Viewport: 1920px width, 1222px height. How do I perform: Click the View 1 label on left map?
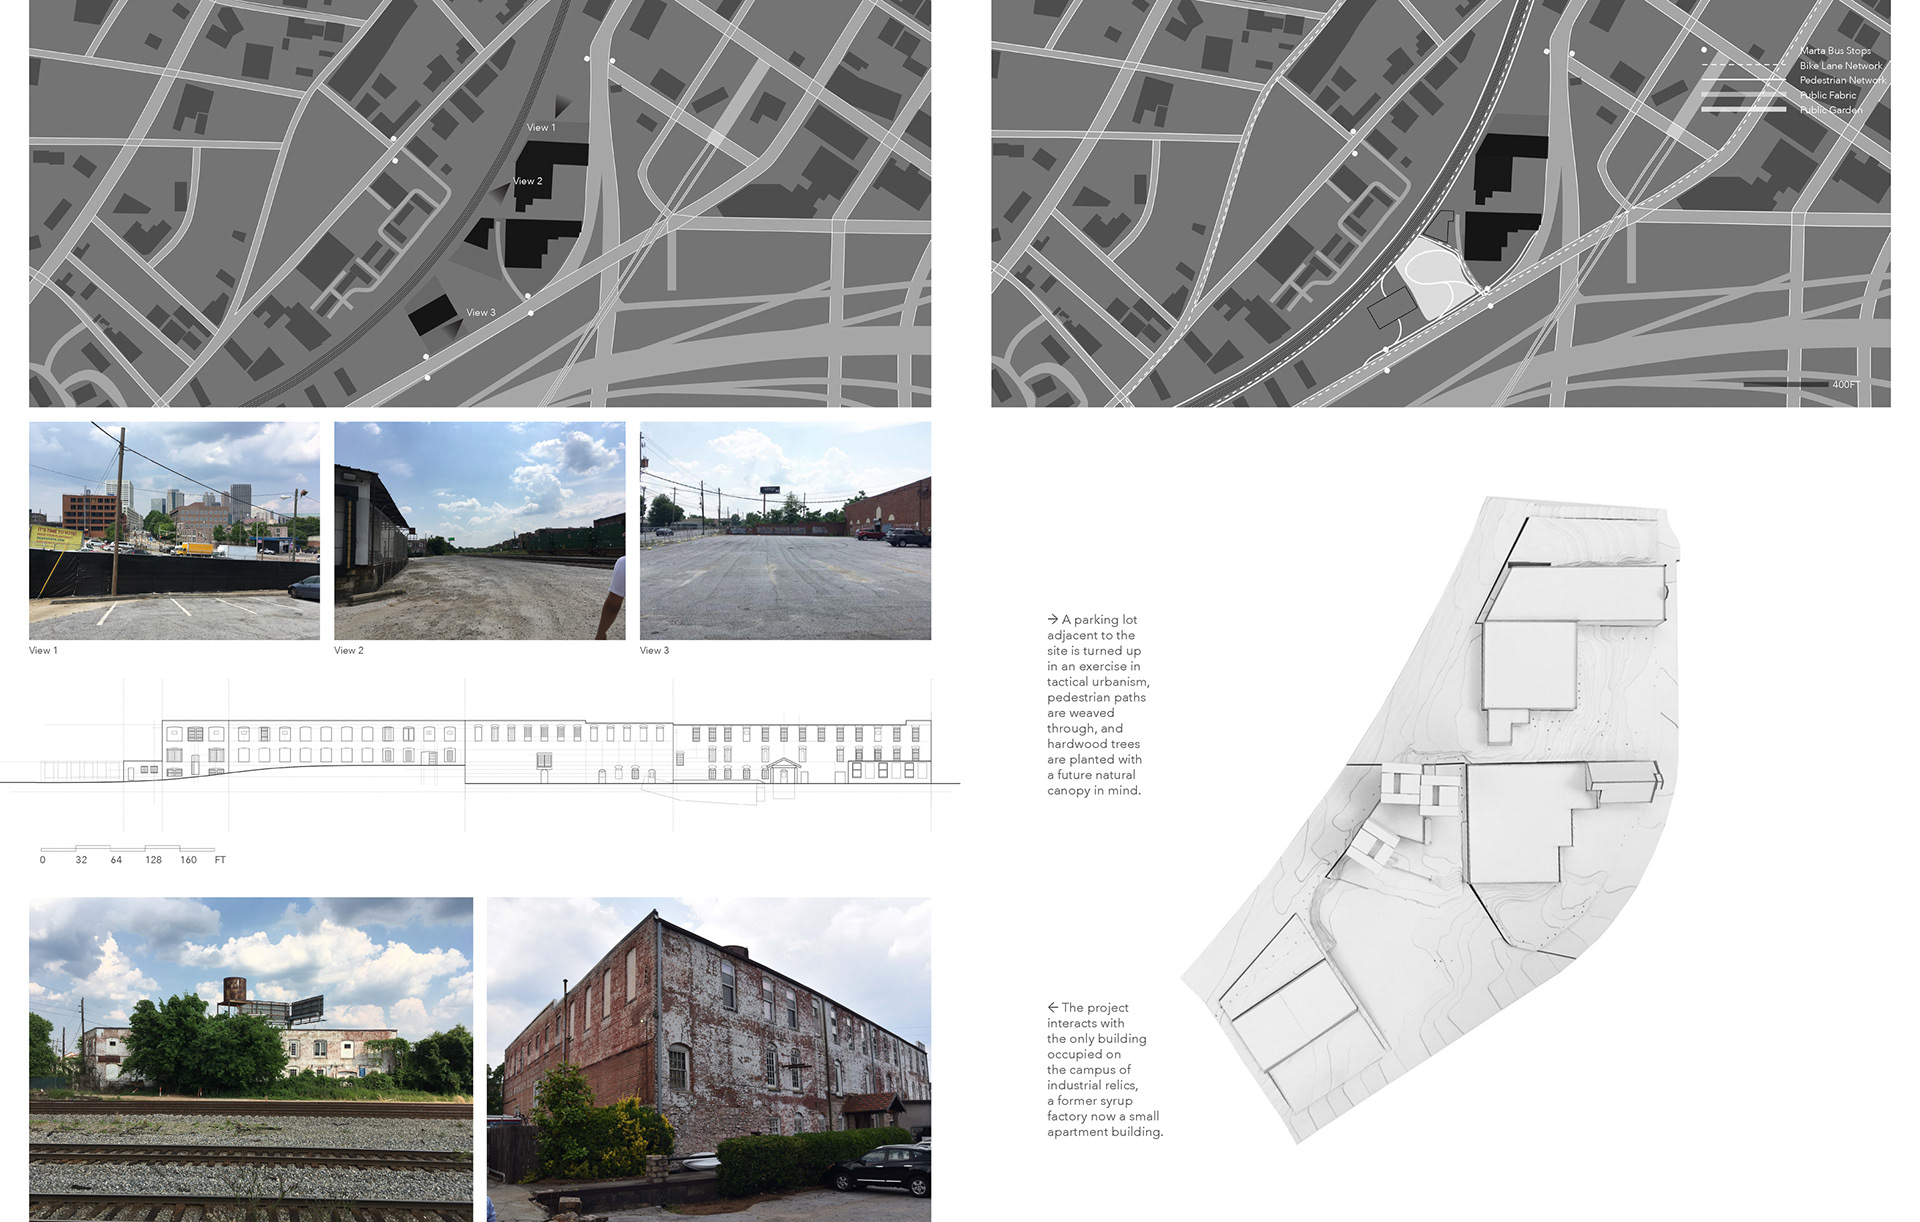click(541, 128)
